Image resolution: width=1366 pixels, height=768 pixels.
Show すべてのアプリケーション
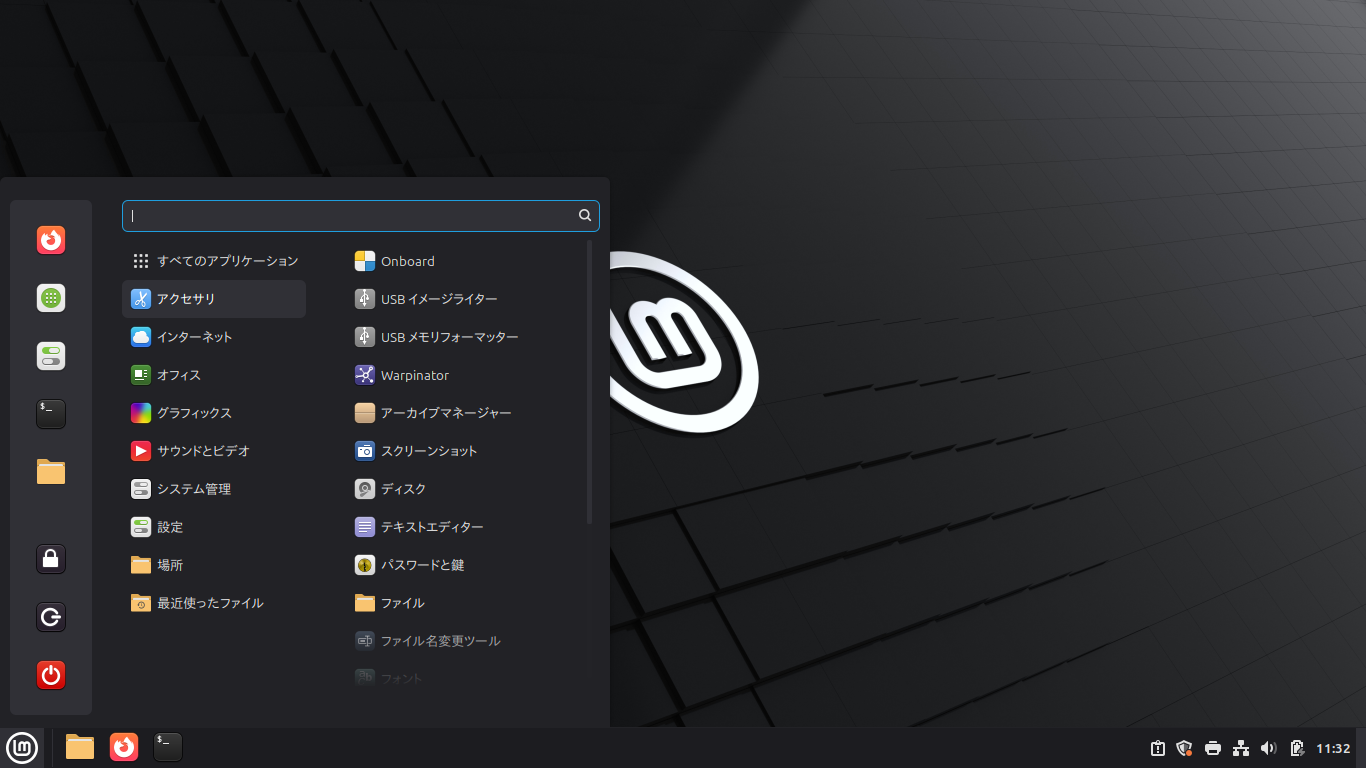pos(228,260)
